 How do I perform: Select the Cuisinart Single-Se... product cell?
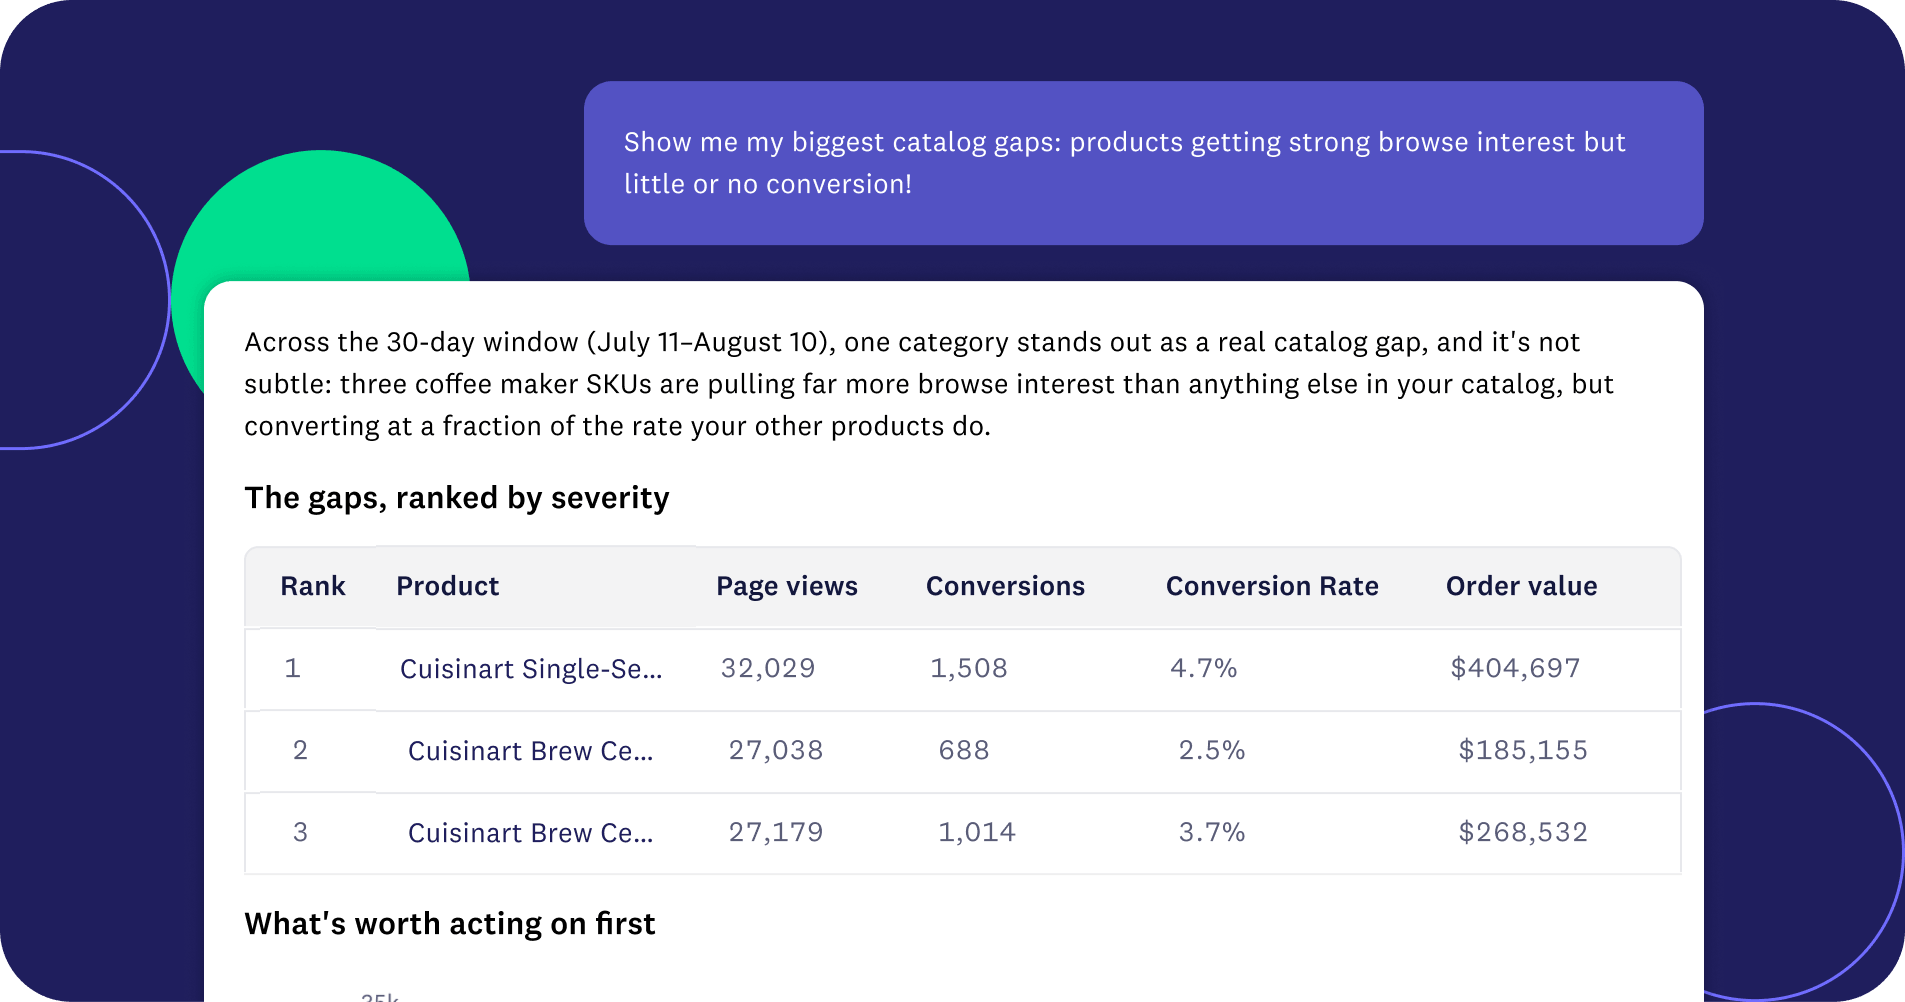[531, 669]
